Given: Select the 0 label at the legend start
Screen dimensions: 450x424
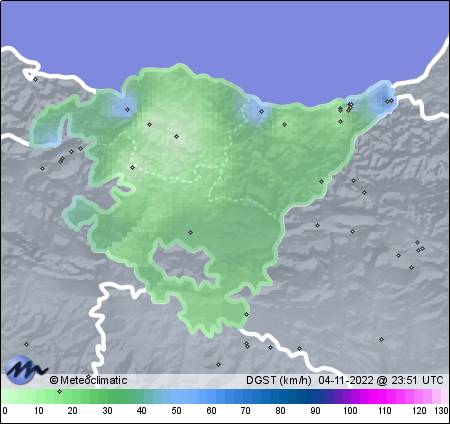Looking at the screenshot, I should pyautogui.click(x=5, y=411).
